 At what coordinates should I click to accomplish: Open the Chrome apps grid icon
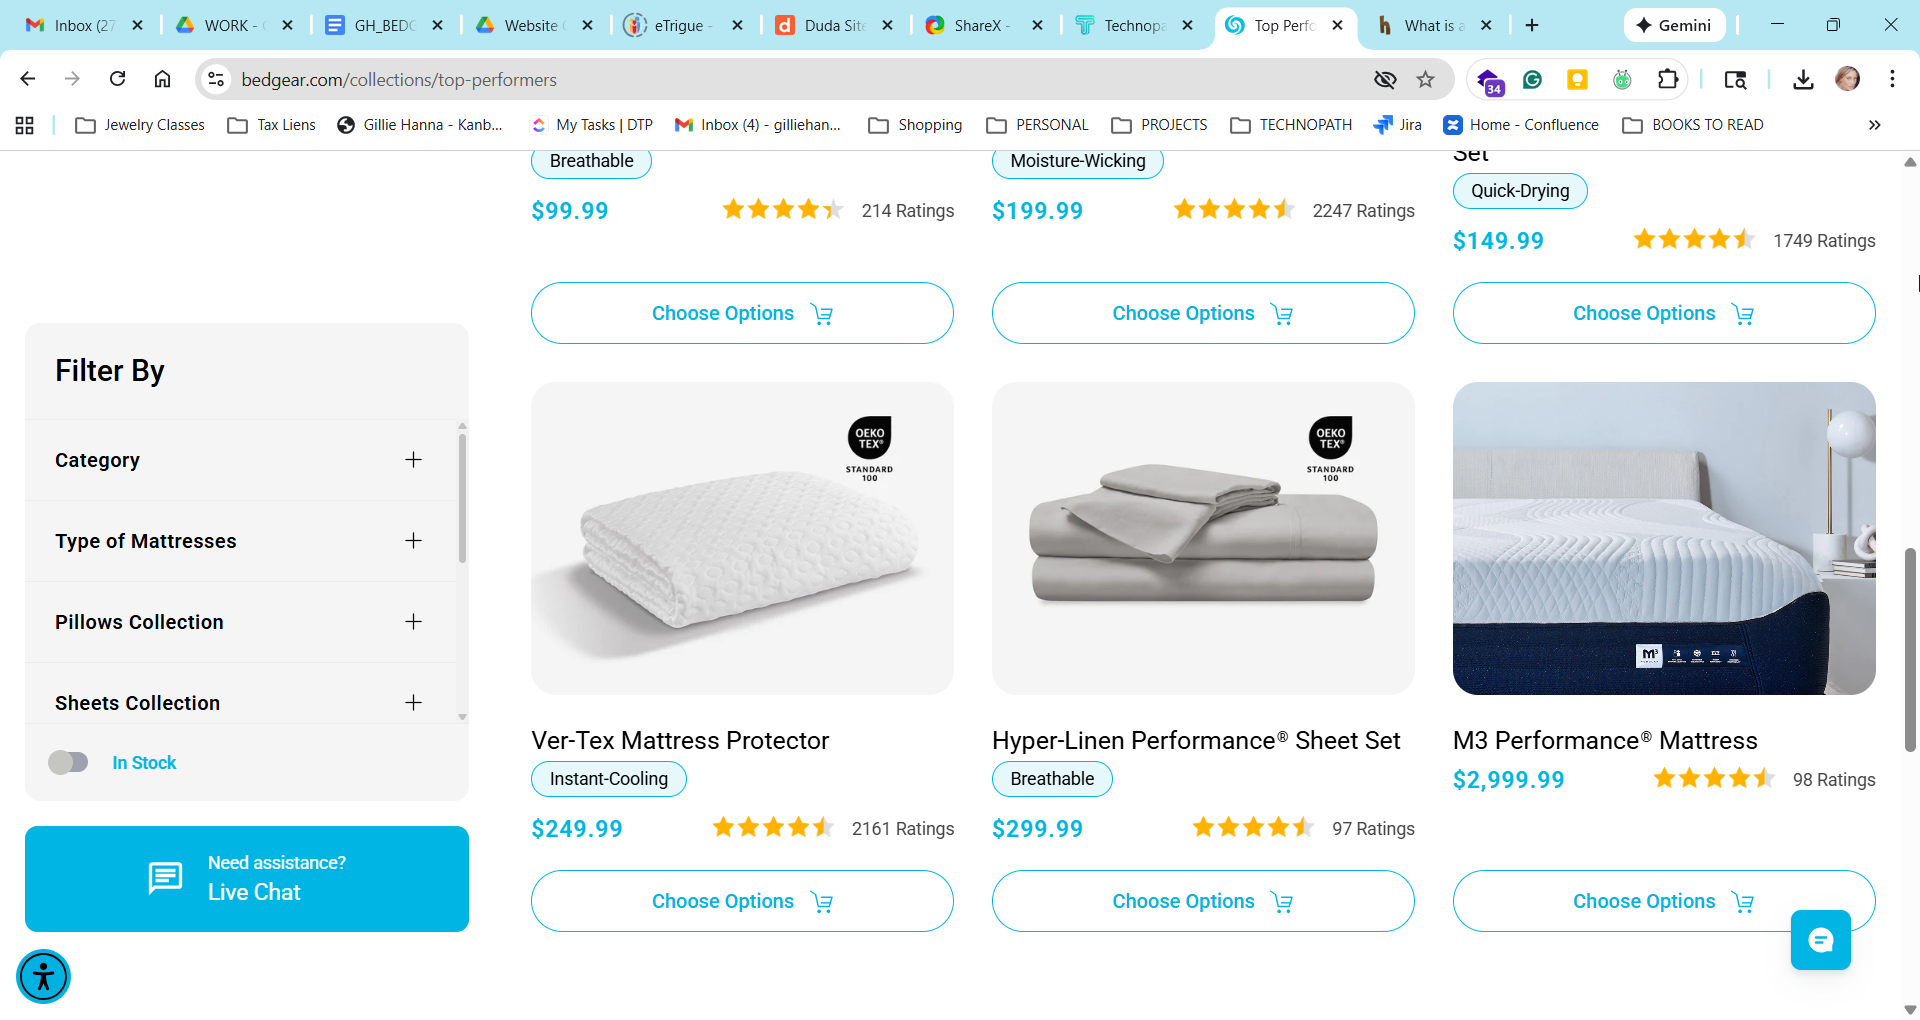click(25, 125)
